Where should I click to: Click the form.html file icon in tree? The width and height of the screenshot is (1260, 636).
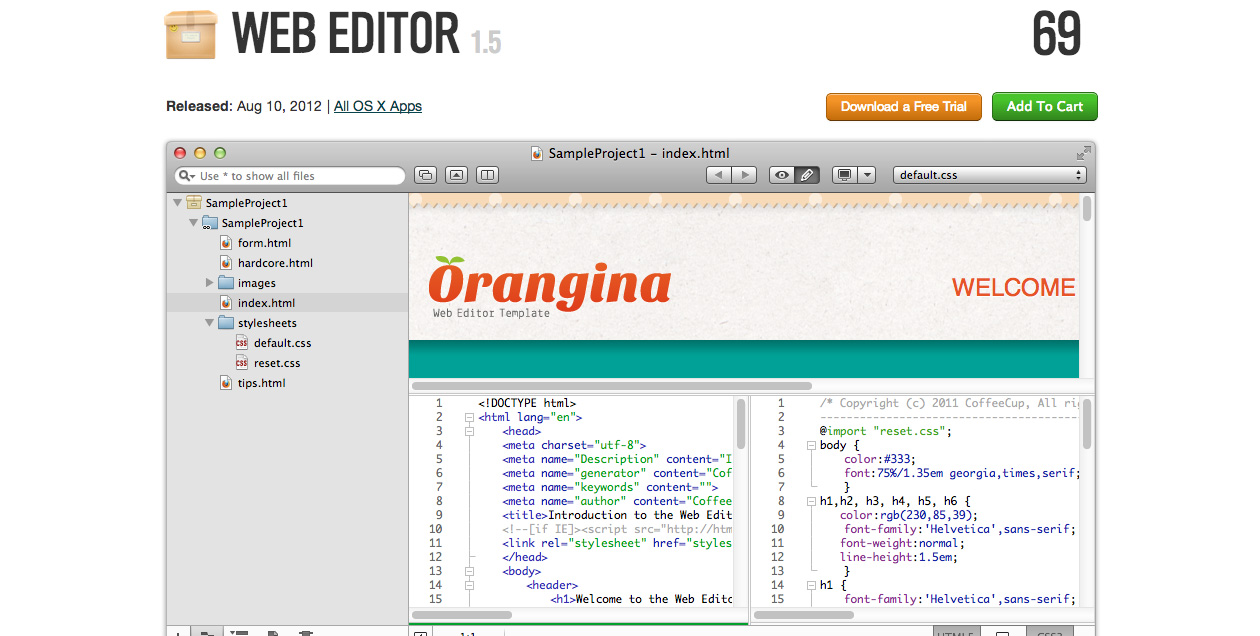point(226,243)
